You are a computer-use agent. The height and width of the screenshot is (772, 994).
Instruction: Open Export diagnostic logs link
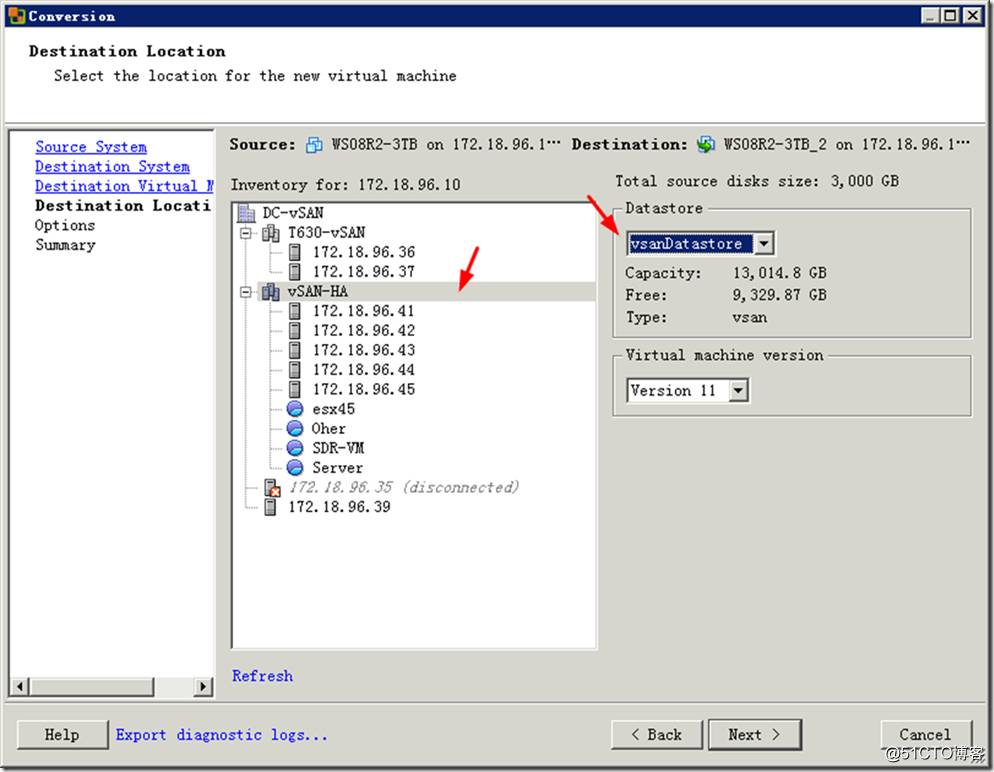(221, 735)
